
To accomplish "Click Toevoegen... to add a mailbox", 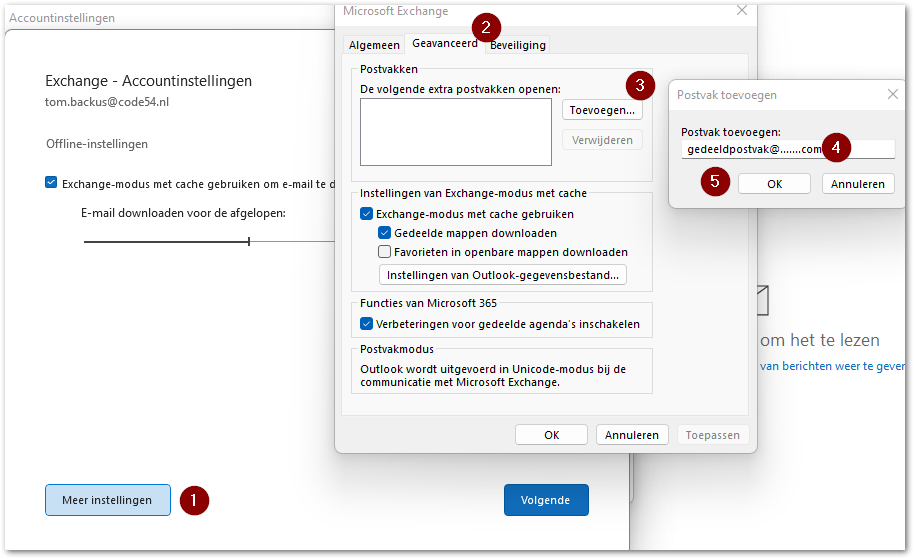I will point(602,110).
